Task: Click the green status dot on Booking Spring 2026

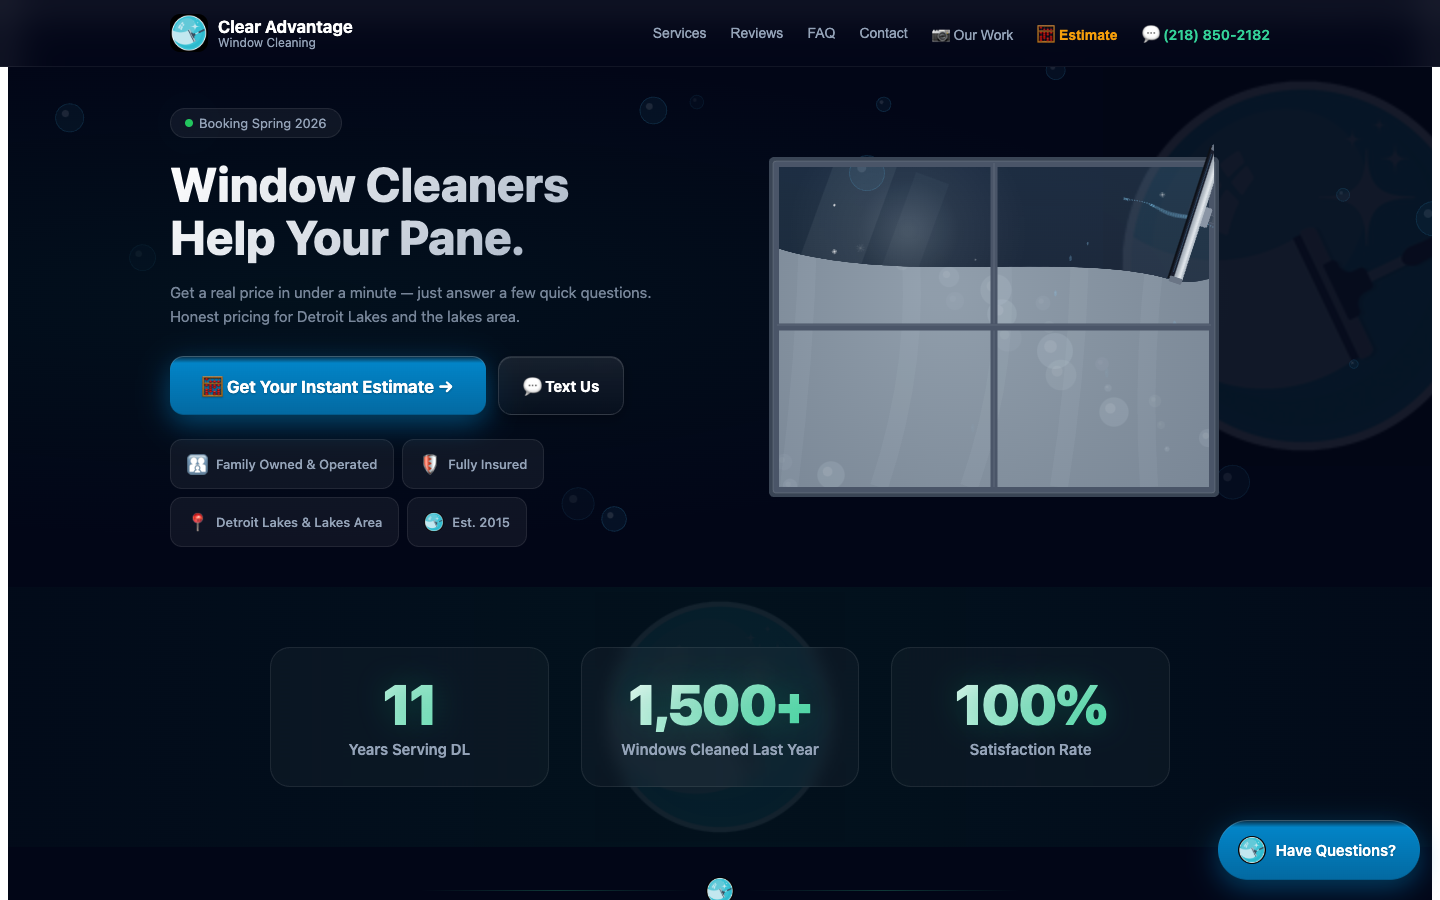Action: 187,123
